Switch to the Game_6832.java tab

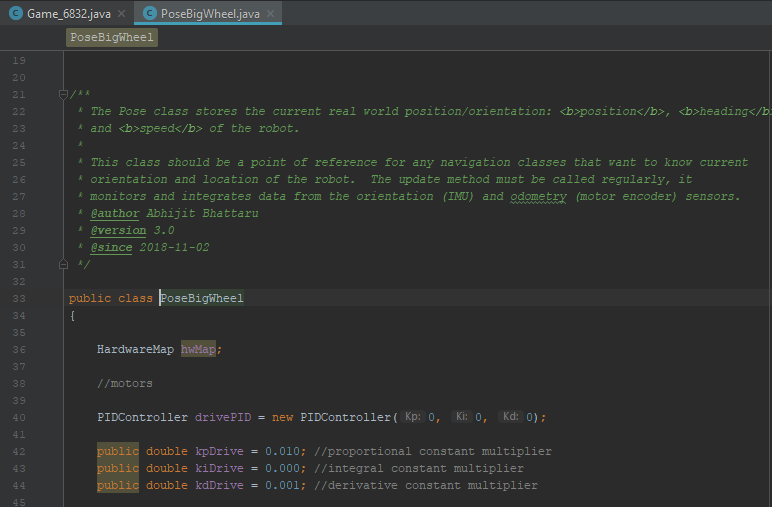pyautogui.click(x=69, y=14)
